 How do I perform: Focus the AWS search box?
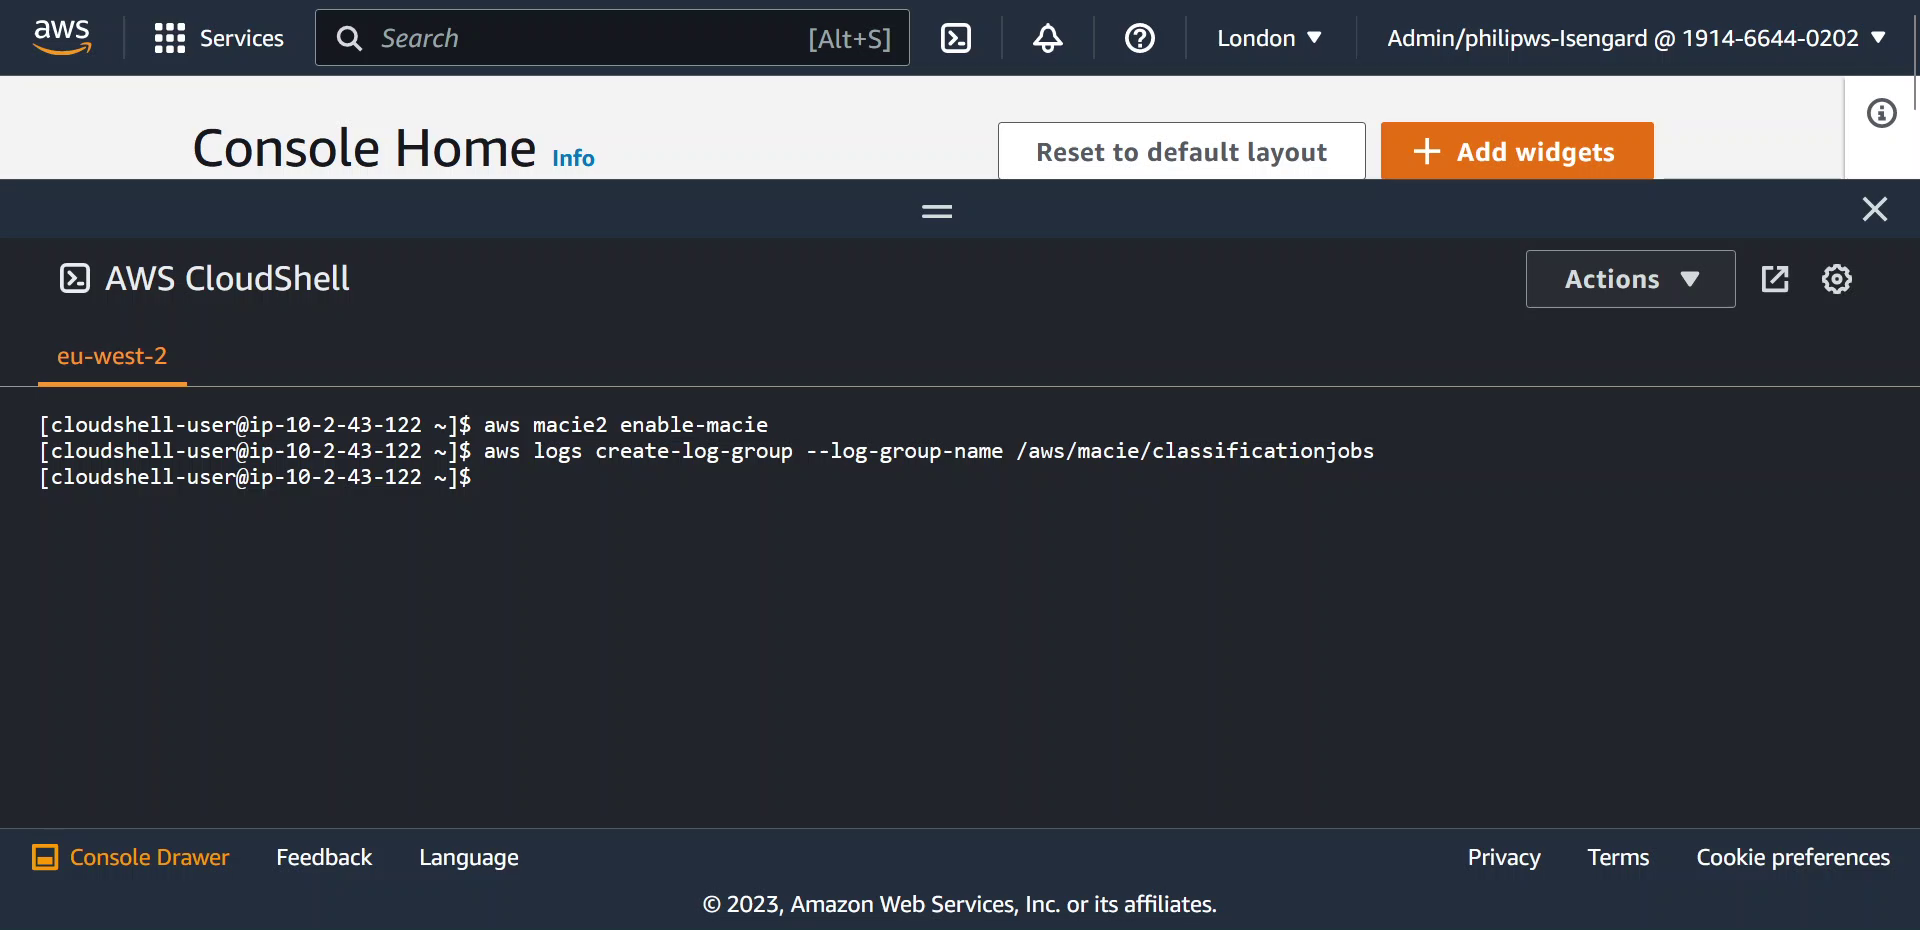612,38
